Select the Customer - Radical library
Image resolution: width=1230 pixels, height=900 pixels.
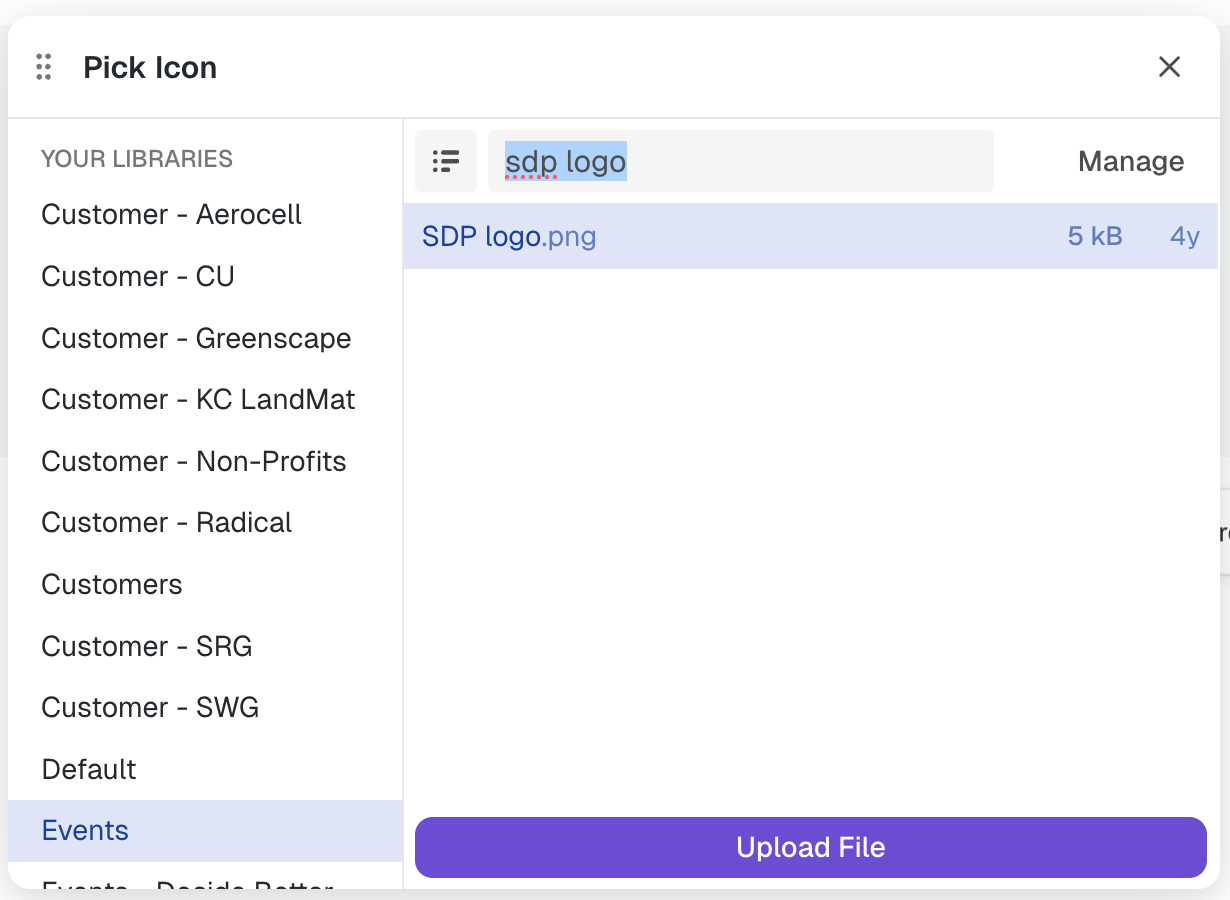click(205, 523)
